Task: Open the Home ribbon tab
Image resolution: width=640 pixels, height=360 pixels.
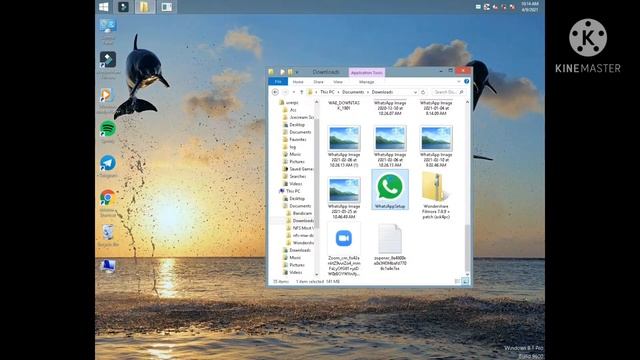Action: (x=298, y=82)
